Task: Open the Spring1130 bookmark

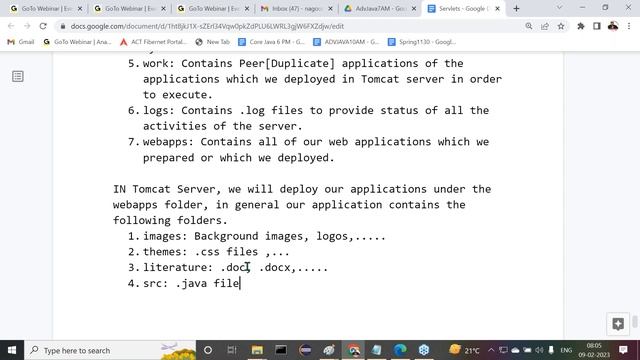Action: [x=422, y=42]
